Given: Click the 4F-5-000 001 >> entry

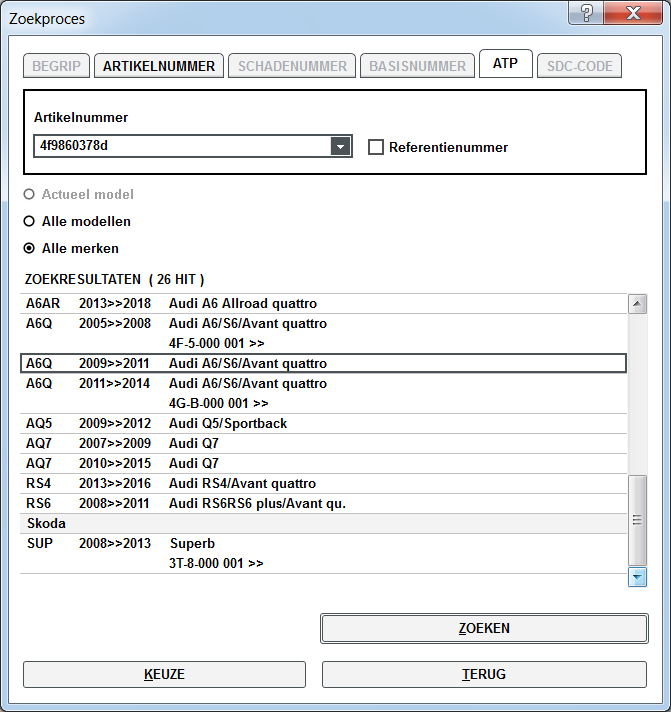Looking at the screenshot, I should click(x=217, y=343).
